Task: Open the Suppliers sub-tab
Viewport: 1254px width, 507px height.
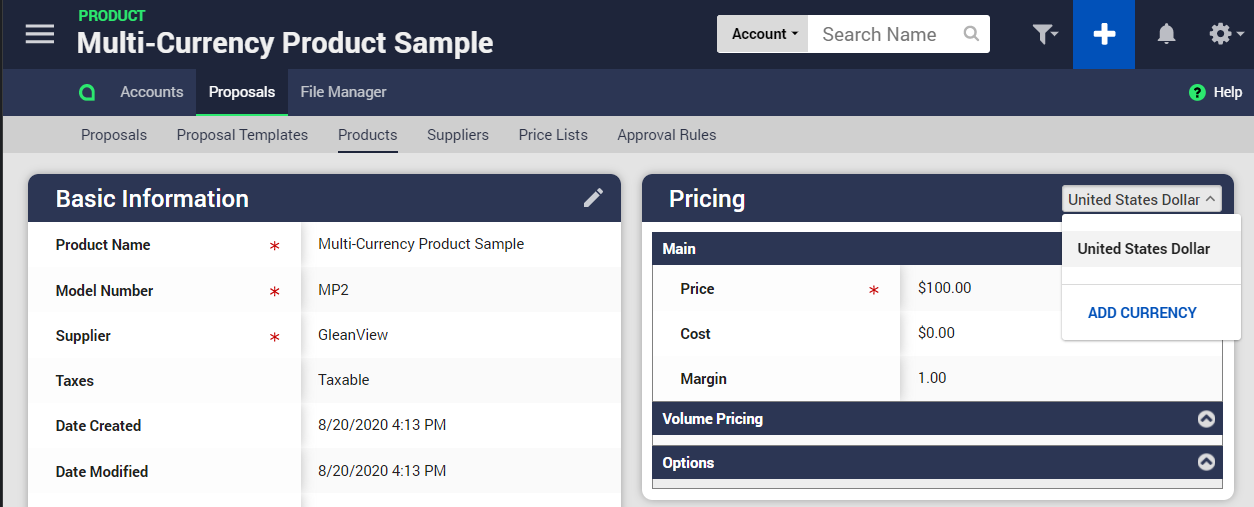Action: 458,135
